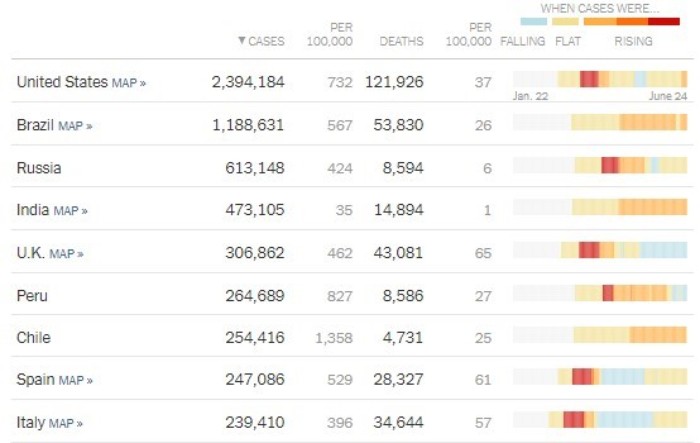Click the Italy trend heat strip
The image size is (700, 443).
click(x=600, y=420)
